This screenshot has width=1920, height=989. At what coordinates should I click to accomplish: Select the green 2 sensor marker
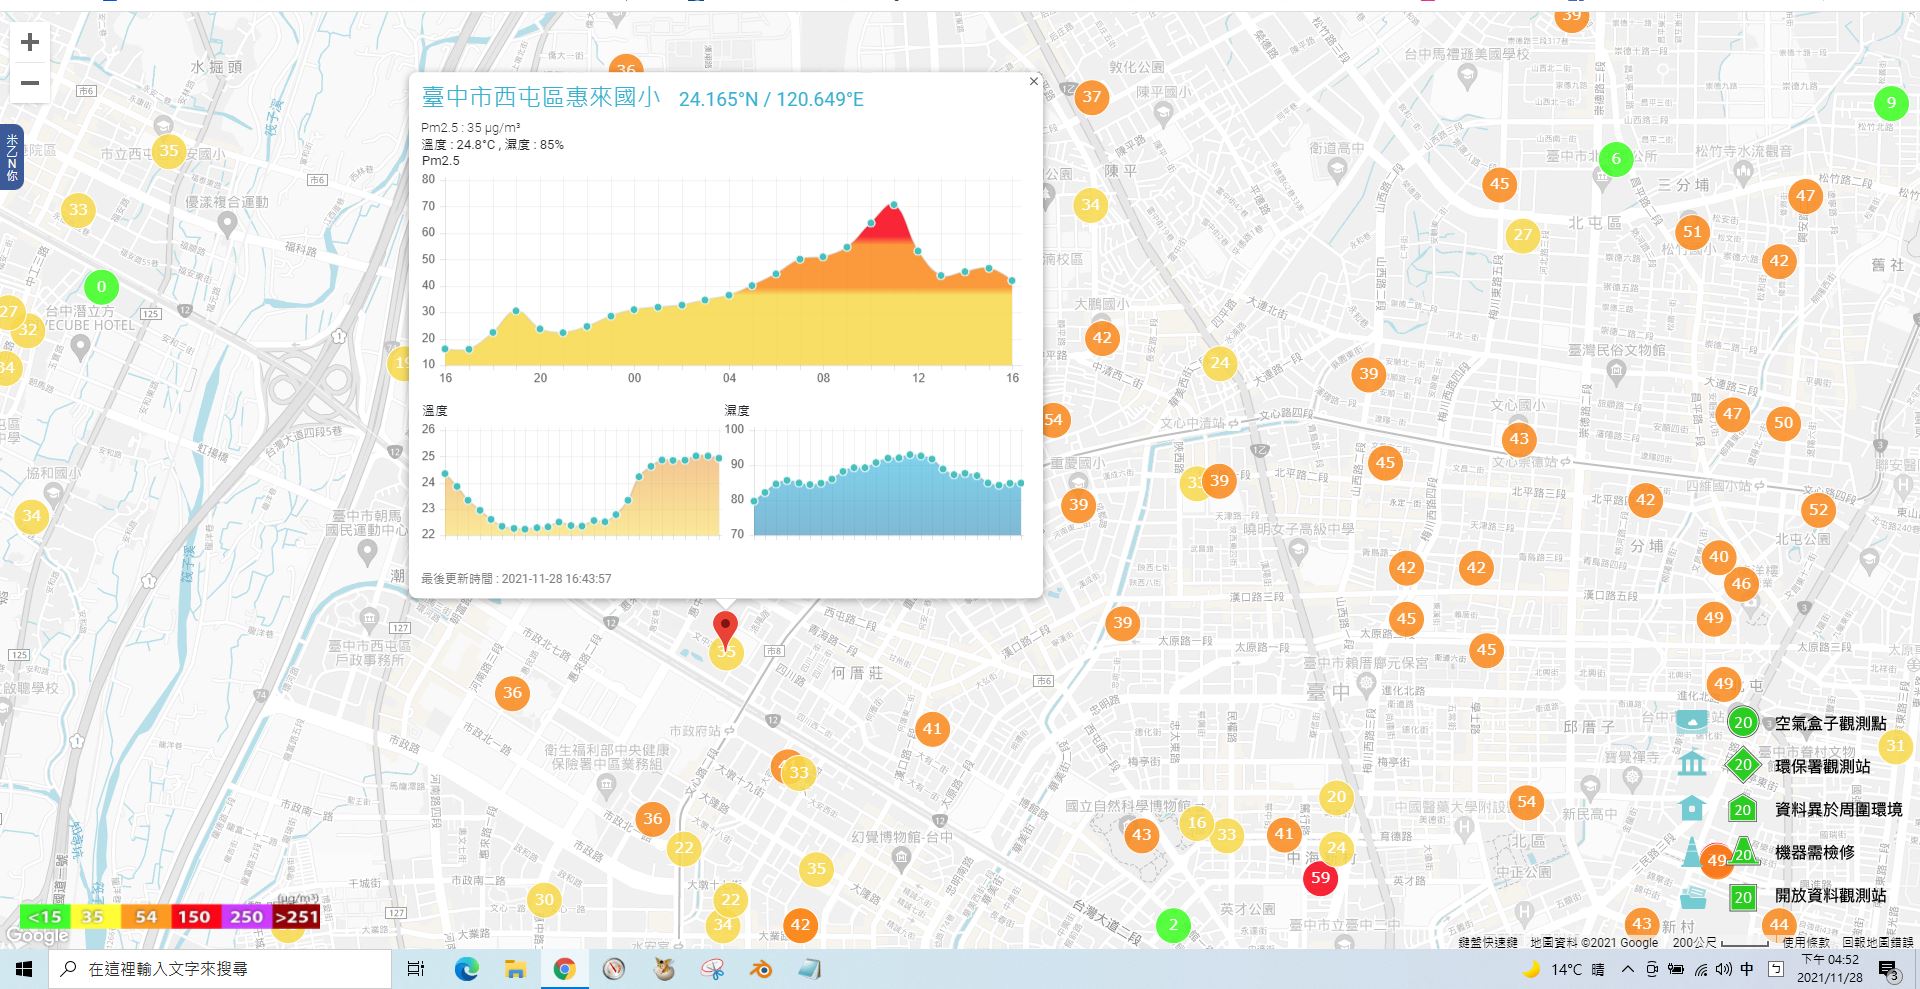[1173, 925]
